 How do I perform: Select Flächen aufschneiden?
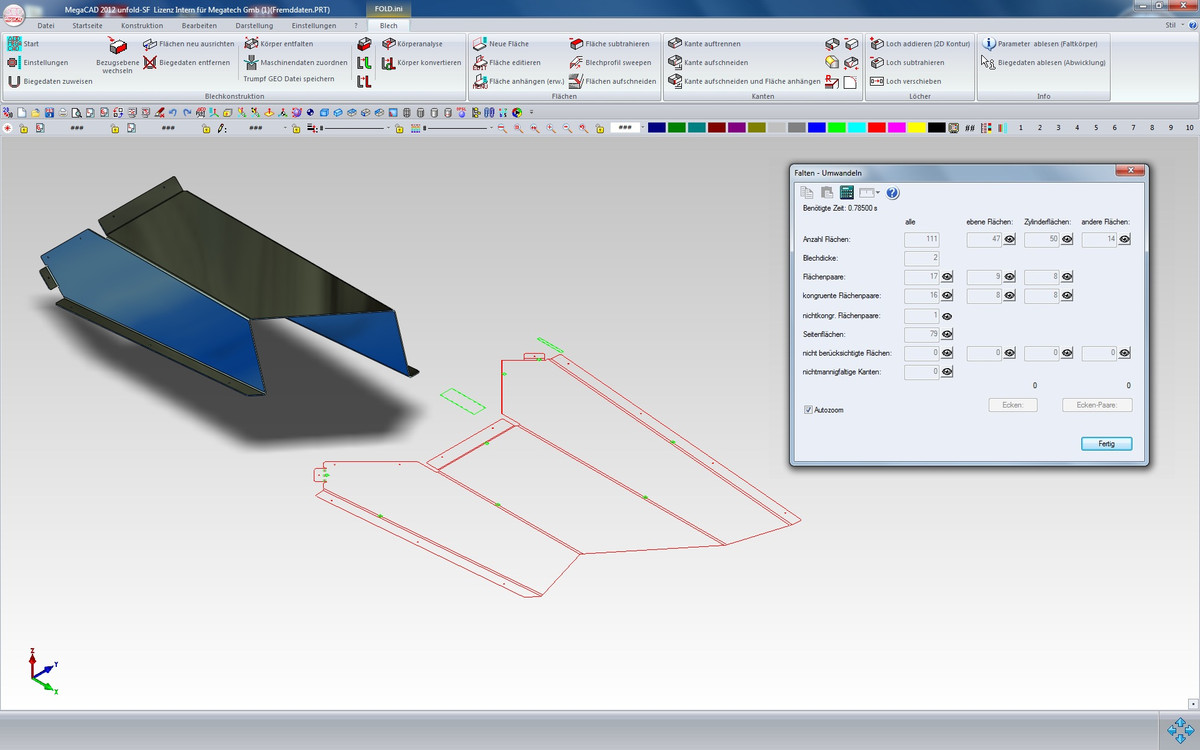613,81
